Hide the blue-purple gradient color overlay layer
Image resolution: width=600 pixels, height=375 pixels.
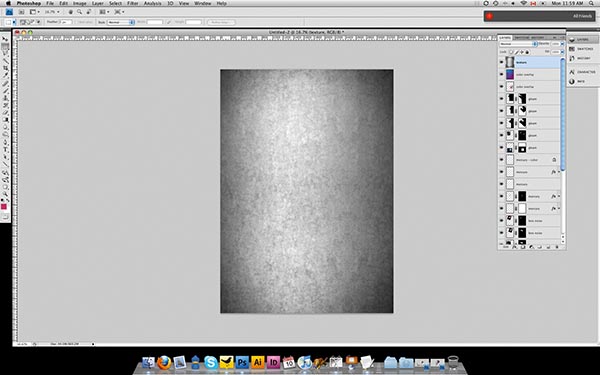coord(502,74)
